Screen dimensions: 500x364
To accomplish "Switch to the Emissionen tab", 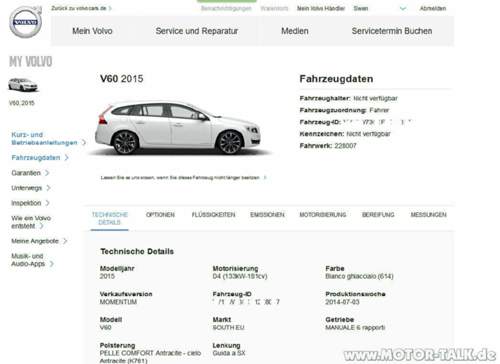I will [x=267, y=215].
